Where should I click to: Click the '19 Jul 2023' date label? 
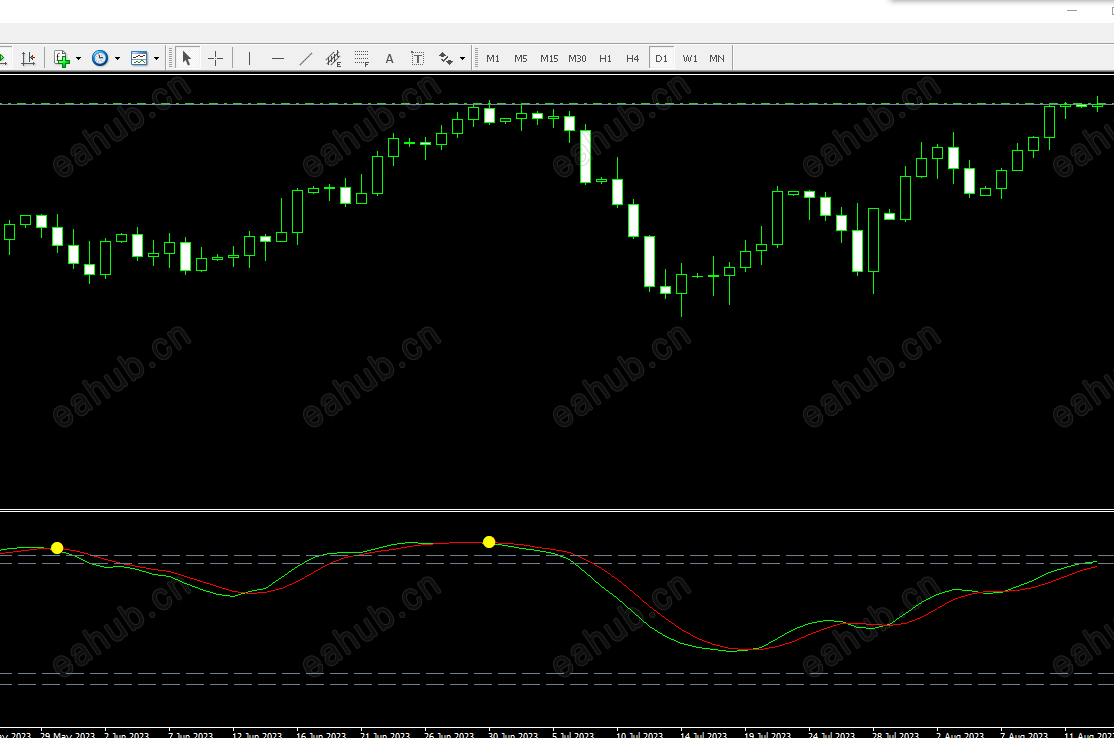tap(767, 734)
